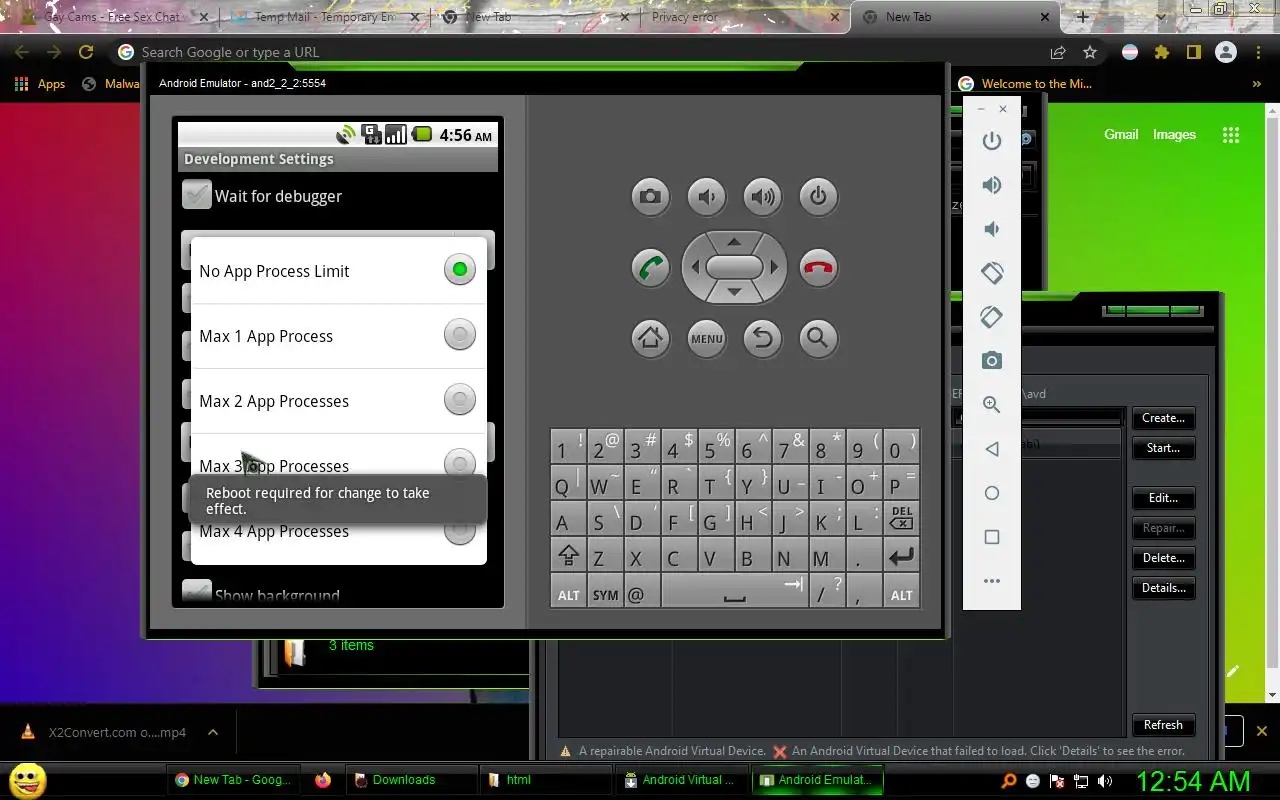Image resolution: width=1280 pixels, height=800 pixels.
Task: Open new Chrome tab with plus
Action: coord(1082,17)
